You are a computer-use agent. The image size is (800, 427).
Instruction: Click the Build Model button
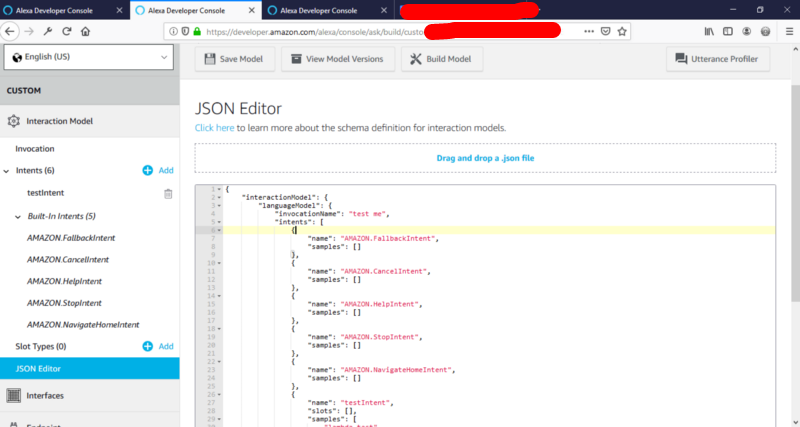442,59
